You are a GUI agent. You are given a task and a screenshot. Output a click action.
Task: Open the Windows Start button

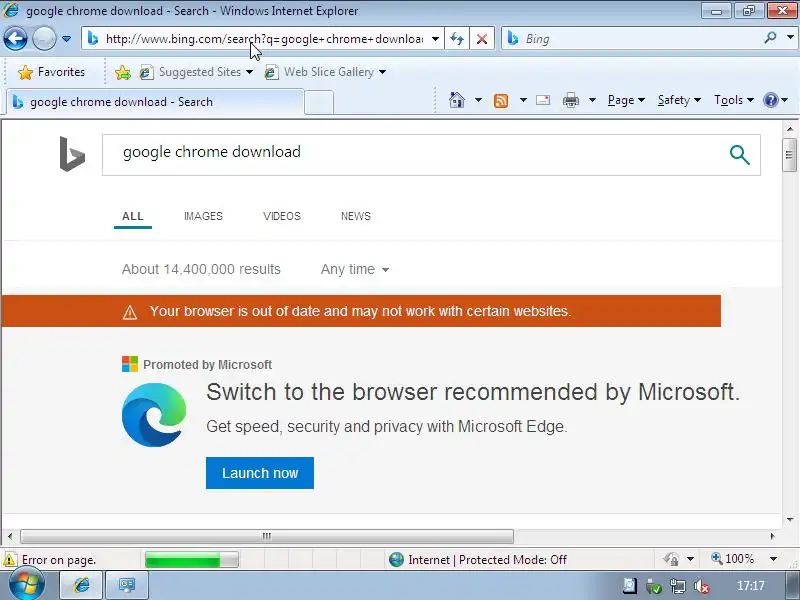coord(27,585)
